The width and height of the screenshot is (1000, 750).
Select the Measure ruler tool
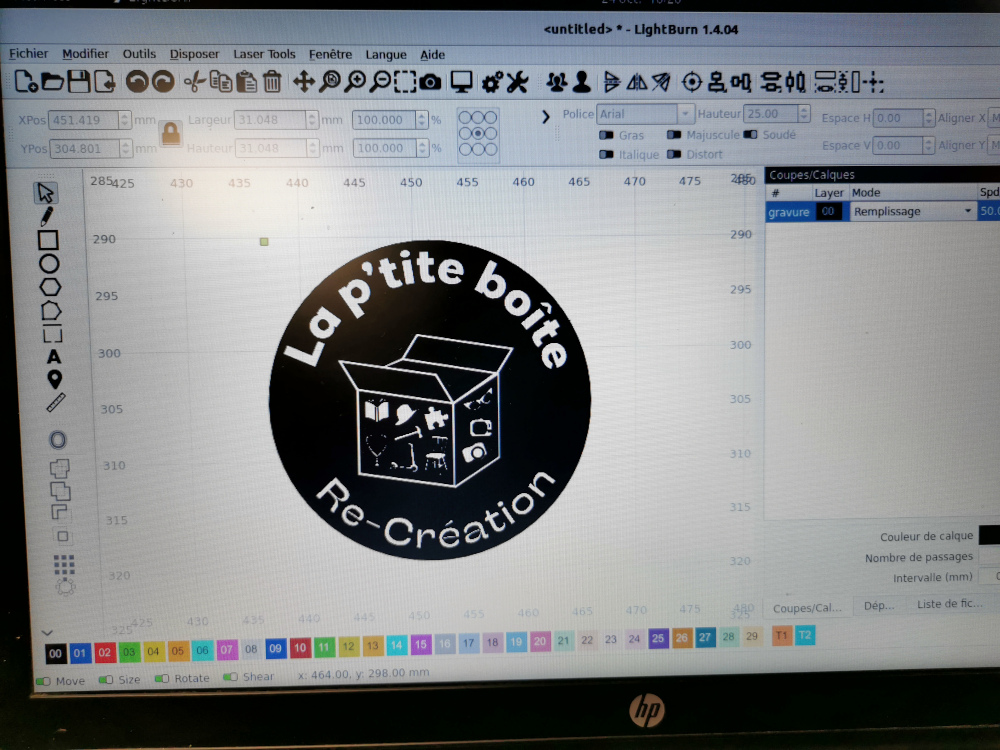[x=56, y=403]
